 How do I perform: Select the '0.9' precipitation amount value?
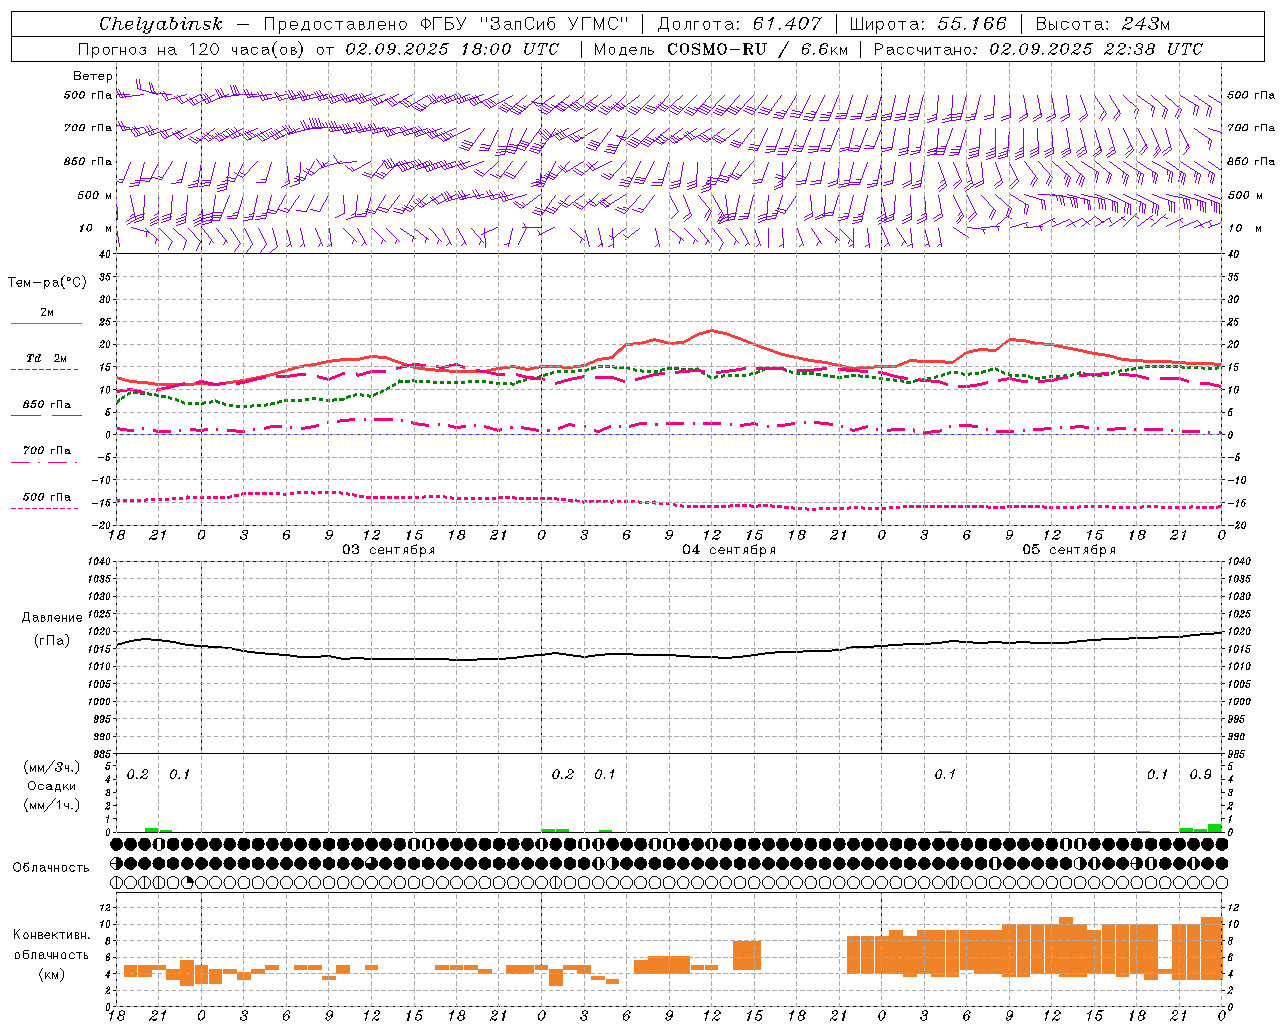pos(1201,775)
